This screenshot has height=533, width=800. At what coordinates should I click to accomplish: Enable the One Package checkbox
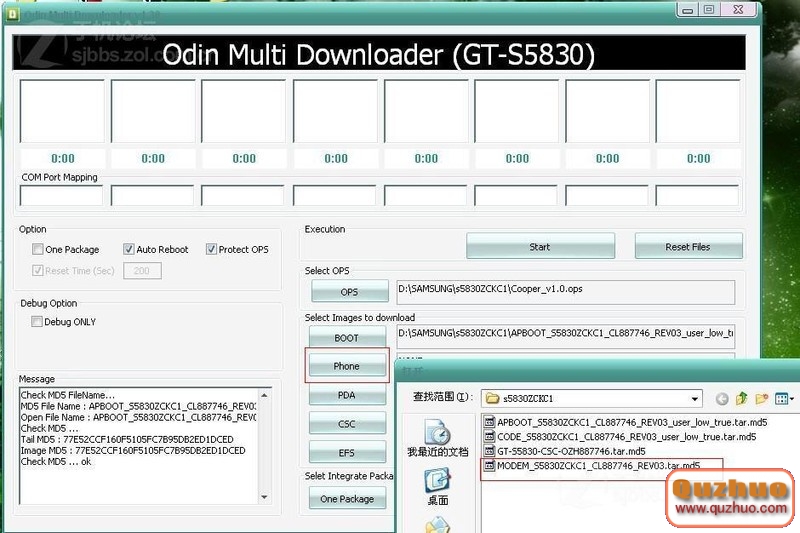(37, 249)
